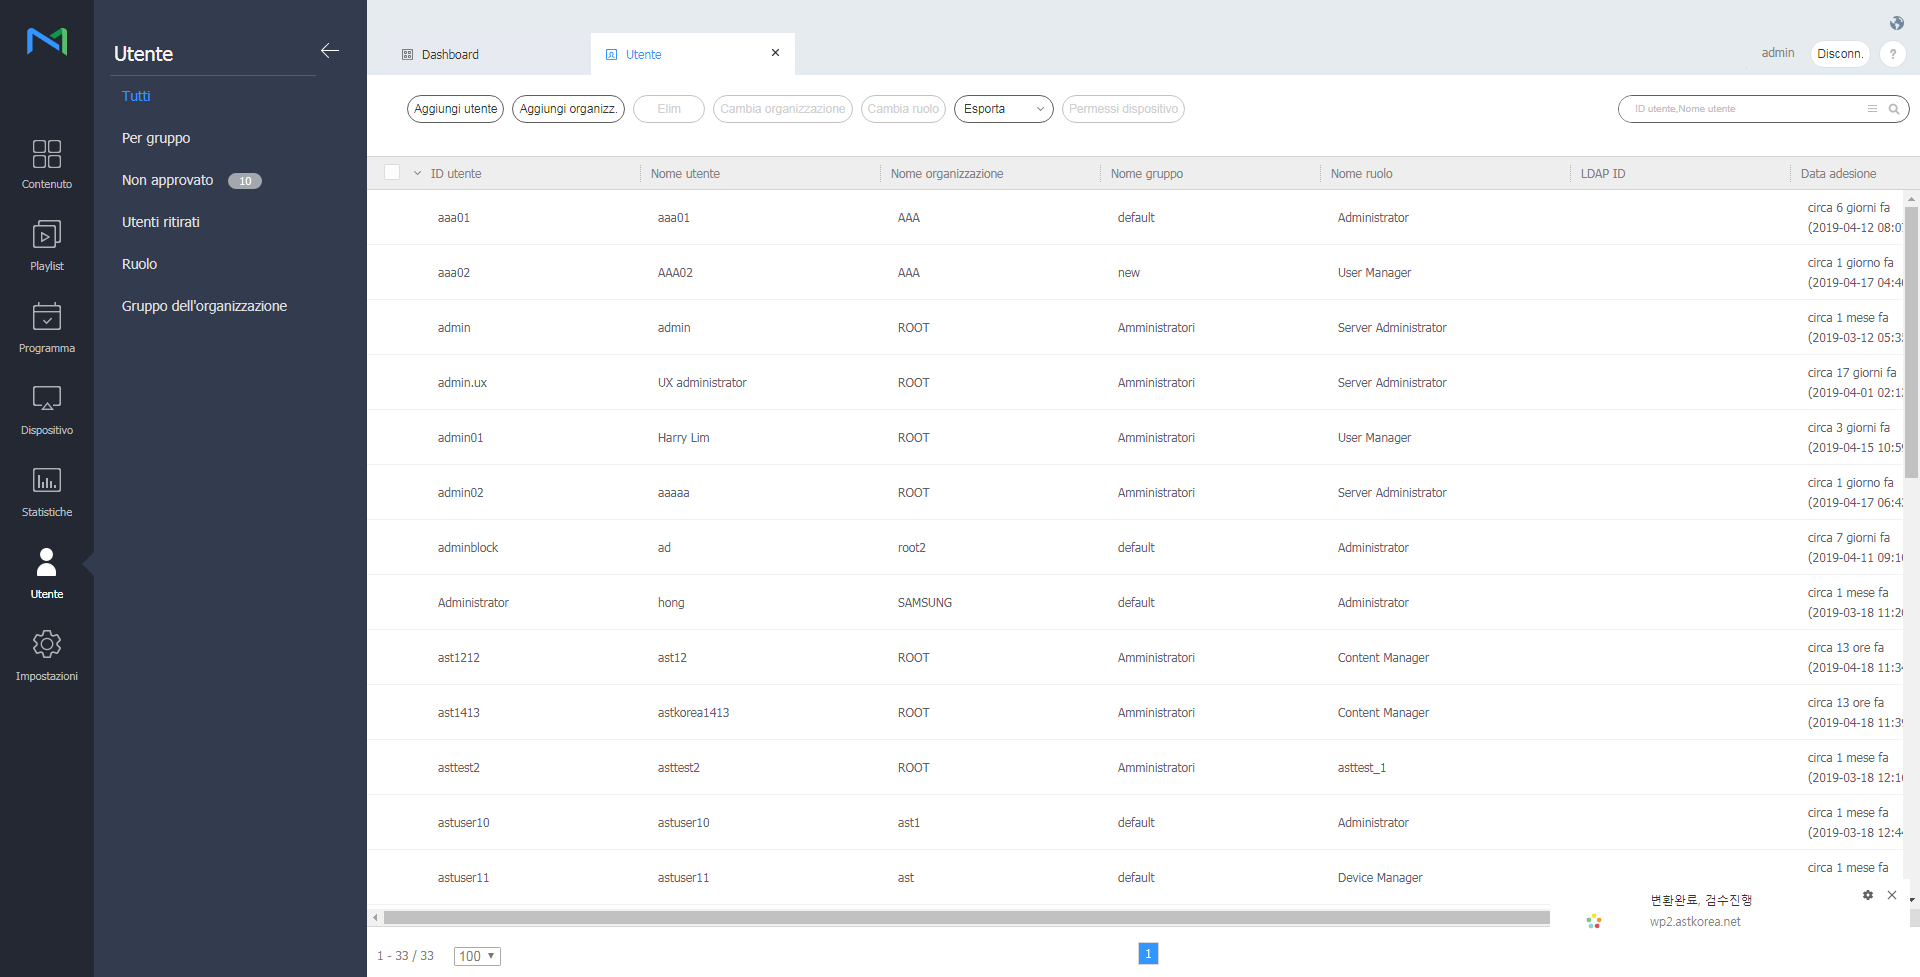Expand the Esporta dropdown
The image size is (1920, 977).
[x=1003, y=109]
